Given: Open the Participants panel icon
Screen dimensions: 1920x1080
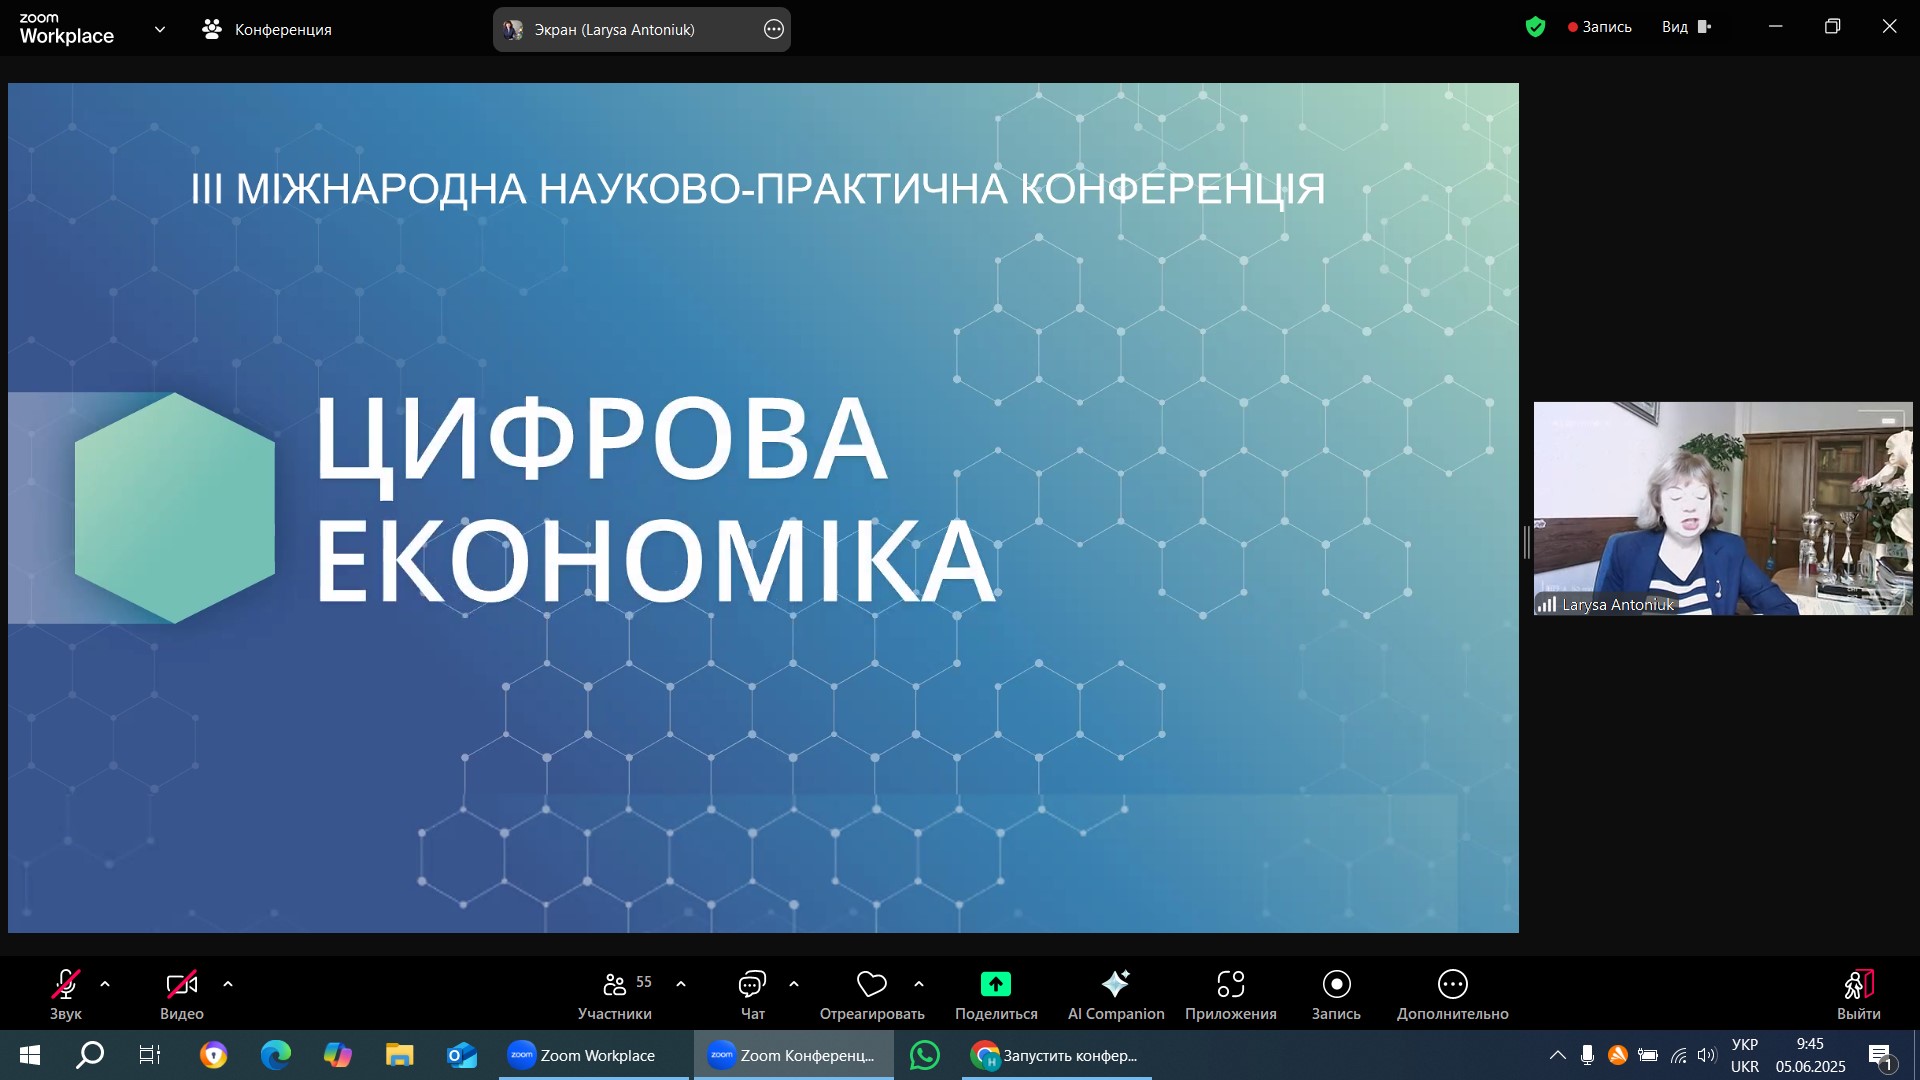Looking at the screenshot, I should tap(615, 986).
